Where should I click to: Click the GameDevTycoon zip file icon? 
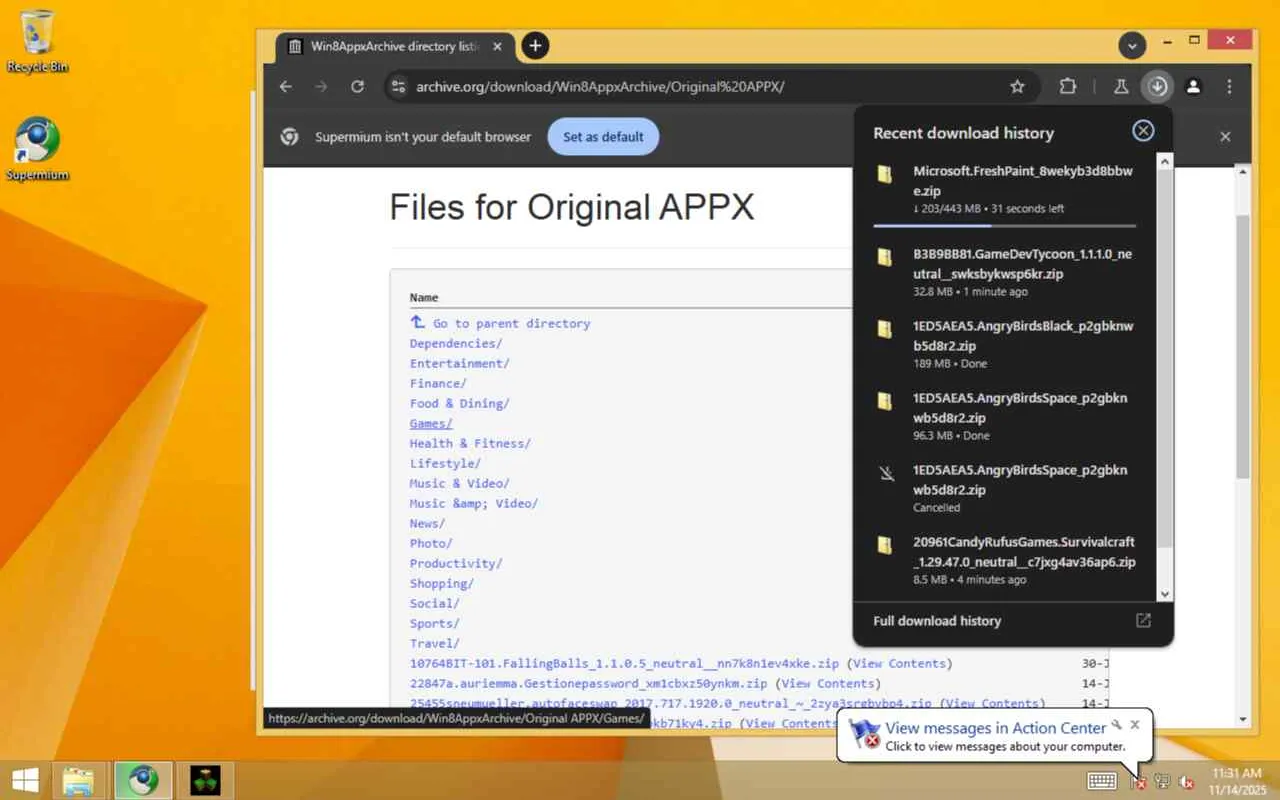point(885,258)
